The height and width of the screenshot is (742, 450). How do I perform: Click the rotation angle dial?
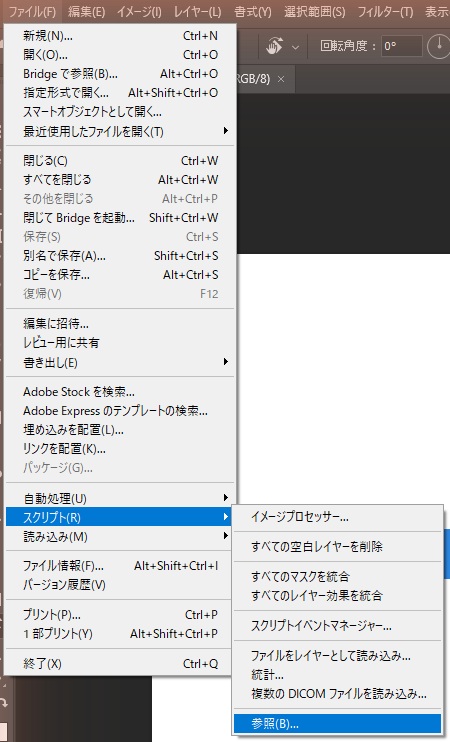pos(439,46)
